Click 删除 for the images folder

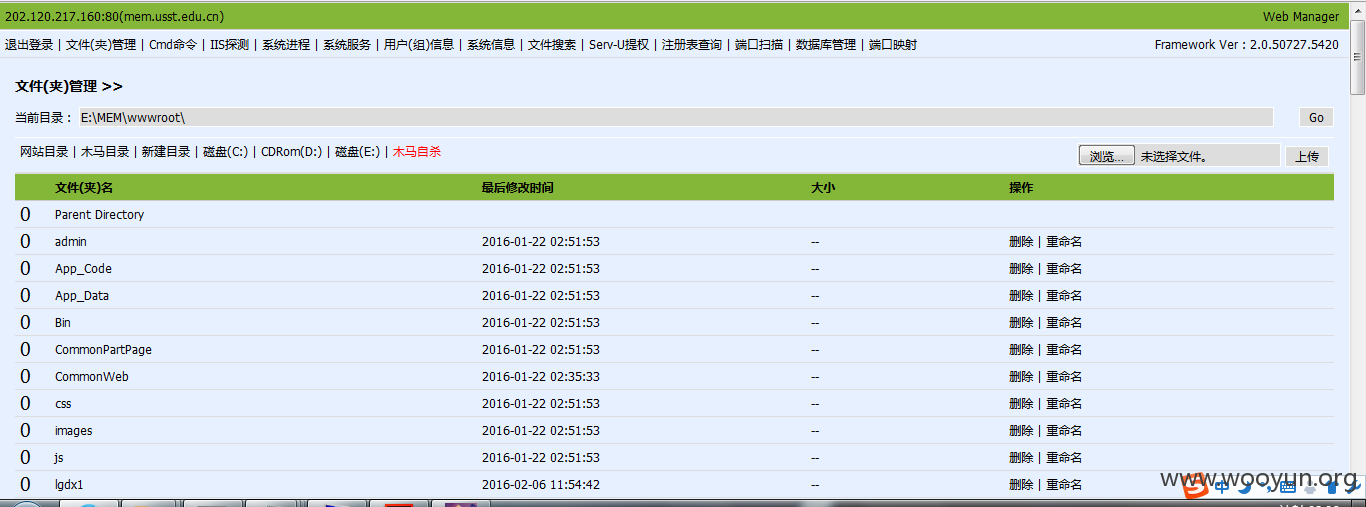1021,431
